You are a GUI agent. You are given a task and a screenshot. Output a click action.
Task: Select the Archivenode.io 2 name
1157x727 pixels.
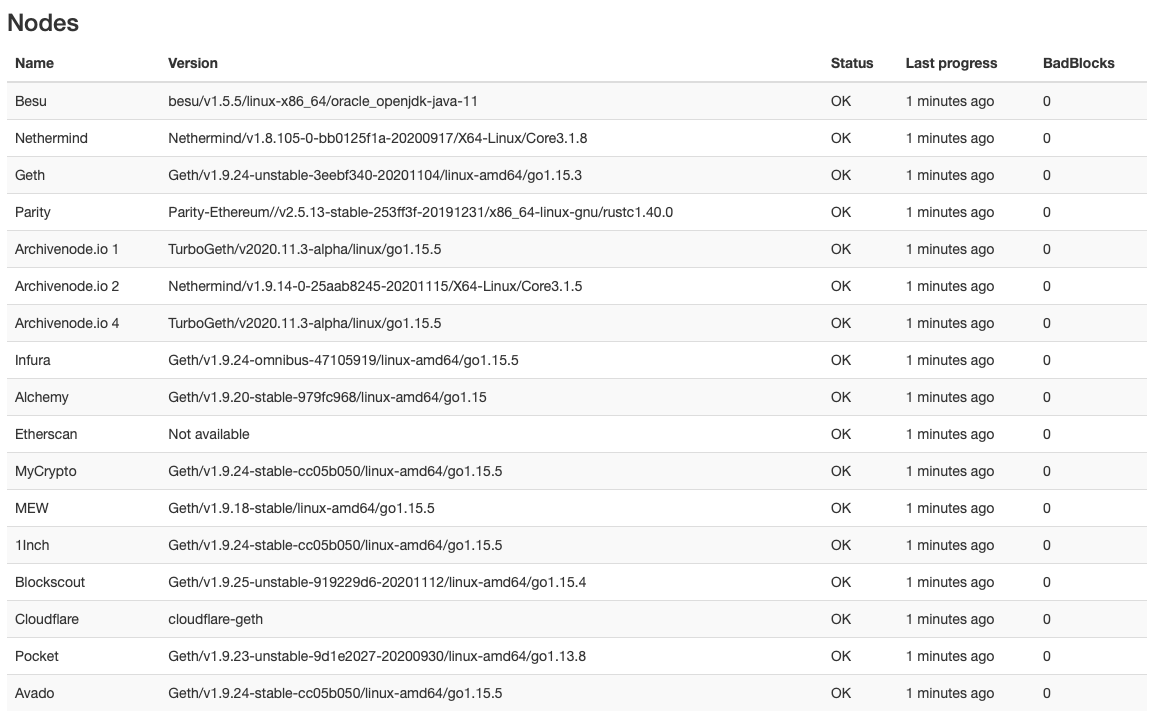click(x=66, y=286)
